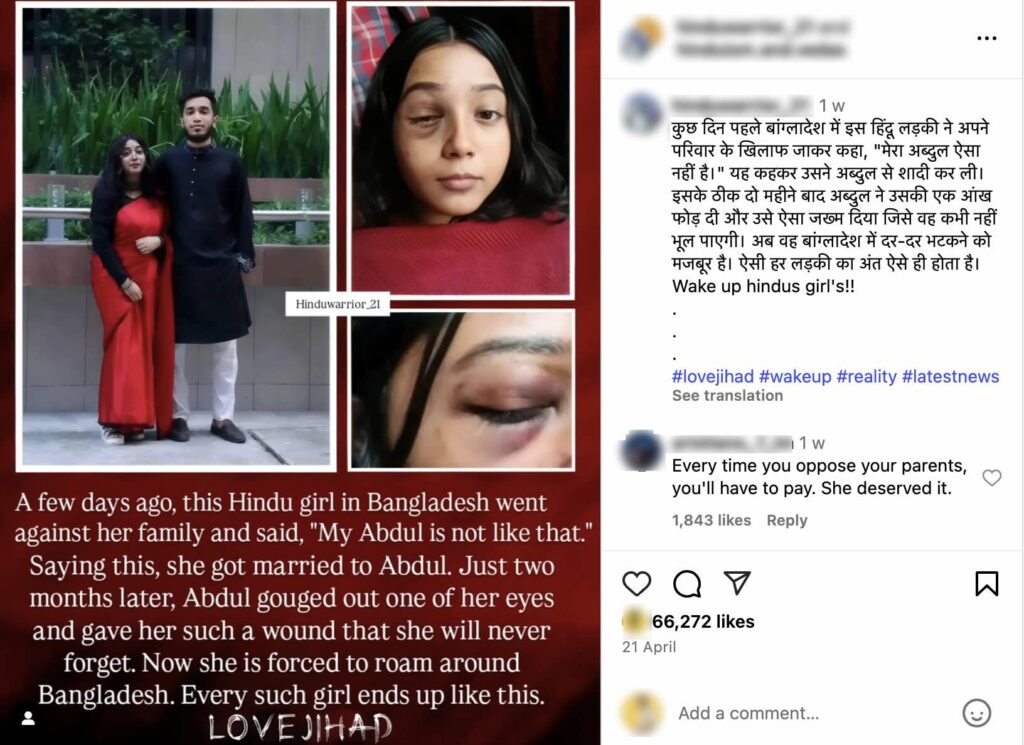Open the #latestnews hashtag
This screenshot has width=1024, height=745.
pos(950,377)
